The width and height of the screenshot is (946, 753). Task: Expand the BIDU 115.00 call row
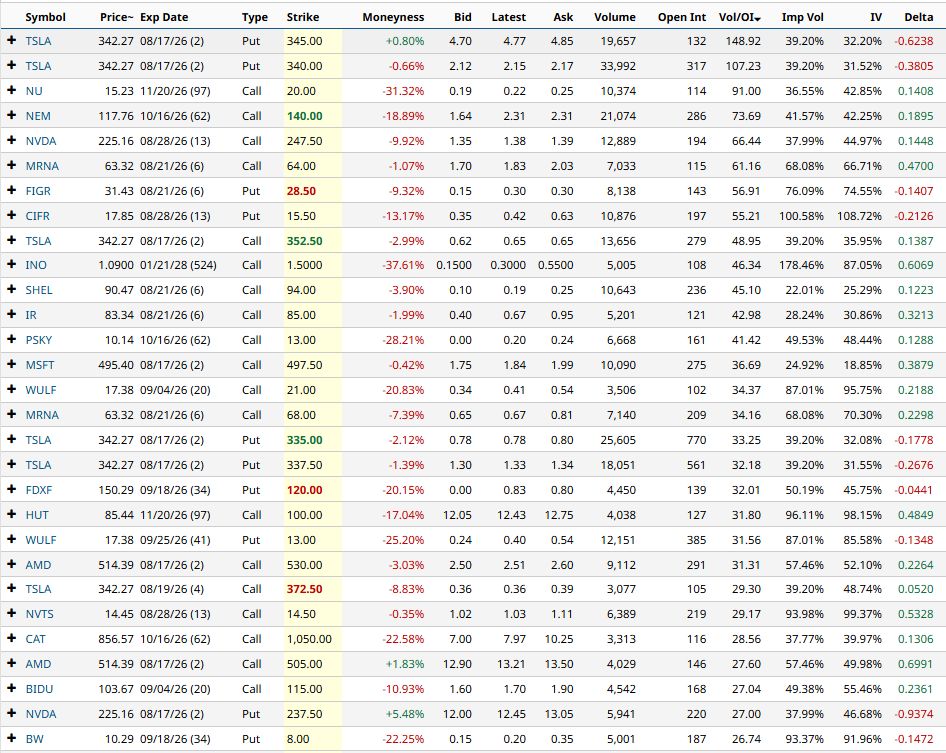(11, 688)
